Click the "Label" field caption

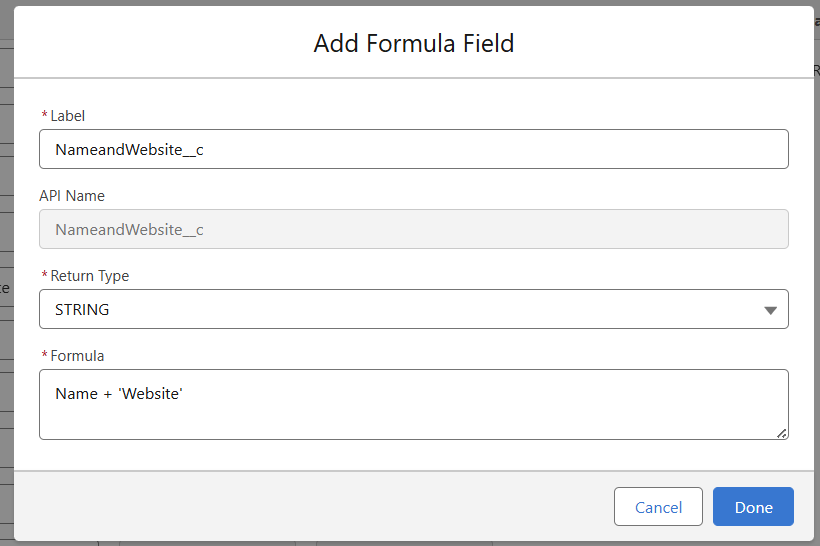point(68,116)
